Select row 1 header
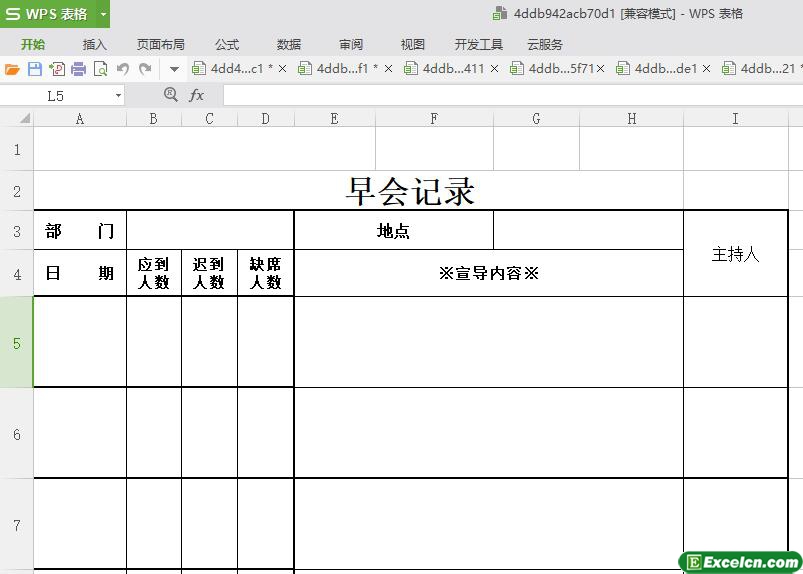803x574 pixels. [16, 149]
